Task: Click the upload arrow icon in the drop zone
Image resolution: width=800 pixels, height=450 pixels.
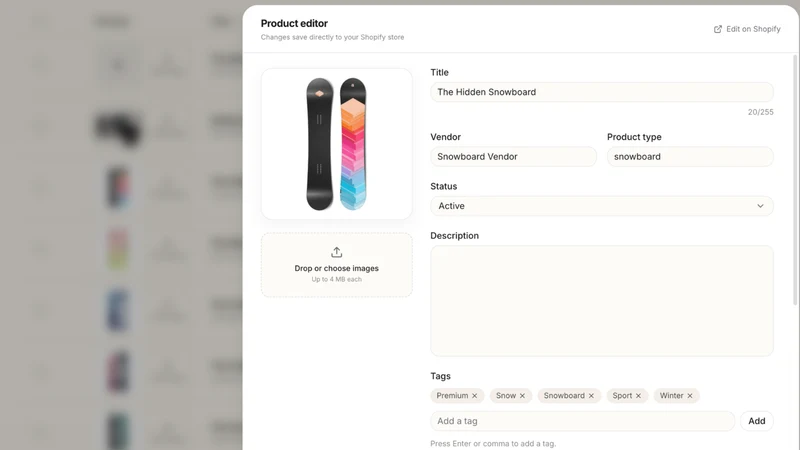Action: pos(337,252)
